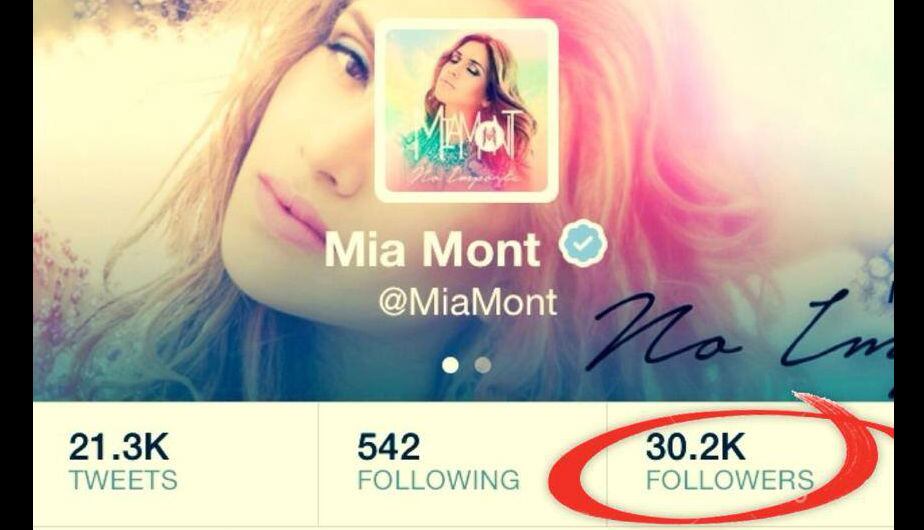Click the cursive 'No Im' banner text
This screenshot has width=924, height=530.
(x=745, y=336)
